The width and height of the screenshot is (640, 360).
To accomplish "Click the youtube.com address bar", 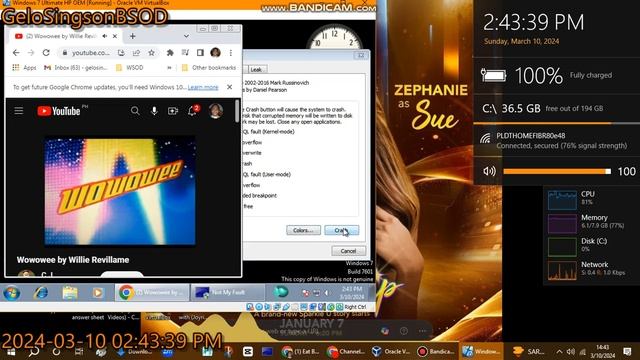I will pos(90,53).
